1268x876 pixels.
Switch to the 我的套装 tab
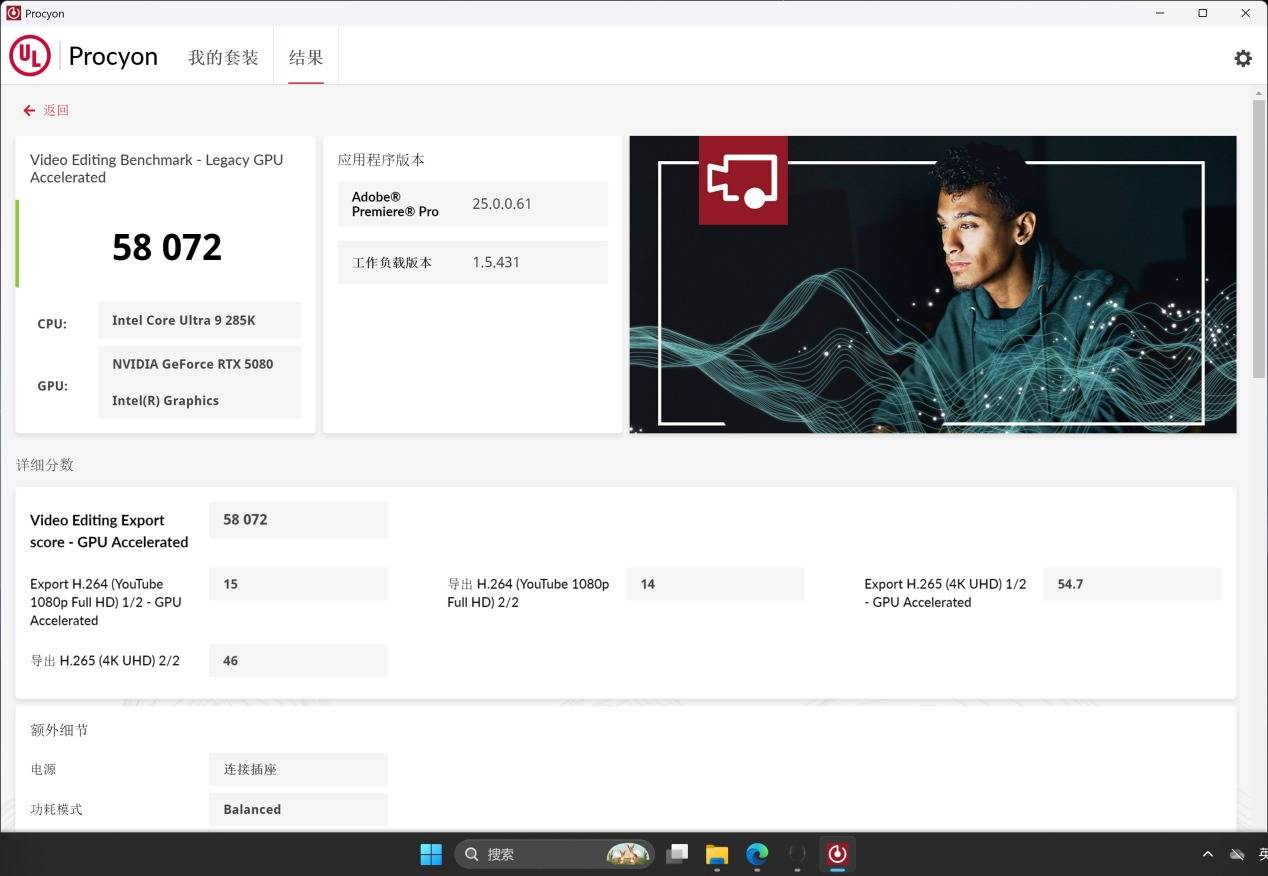click(223, 57)
